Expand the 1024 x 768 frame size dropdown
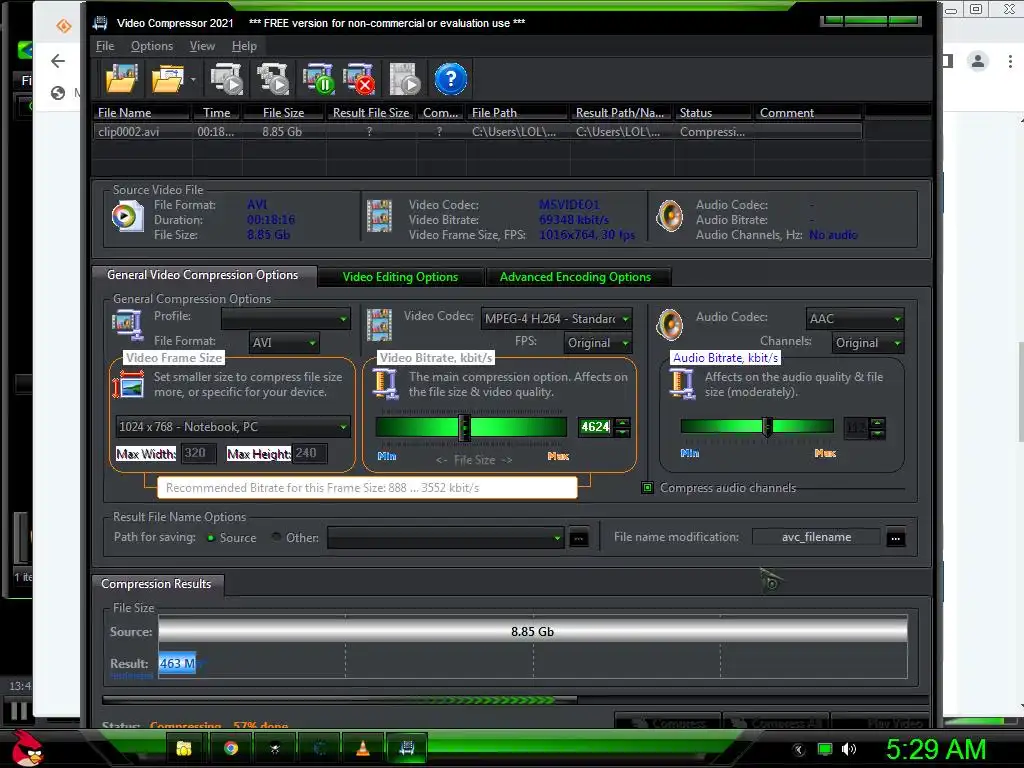The height and width of the screenshot is (768, 1024). pos(232,427)
